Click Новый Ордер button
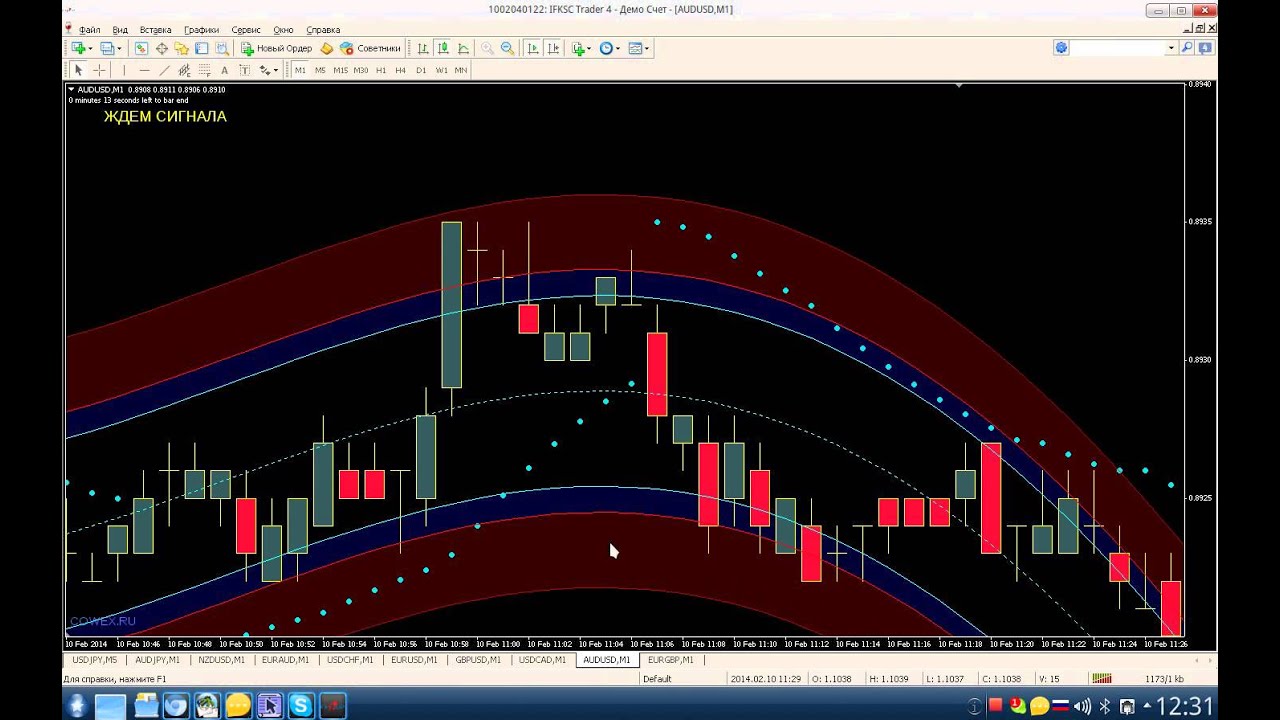 [277, 48]
